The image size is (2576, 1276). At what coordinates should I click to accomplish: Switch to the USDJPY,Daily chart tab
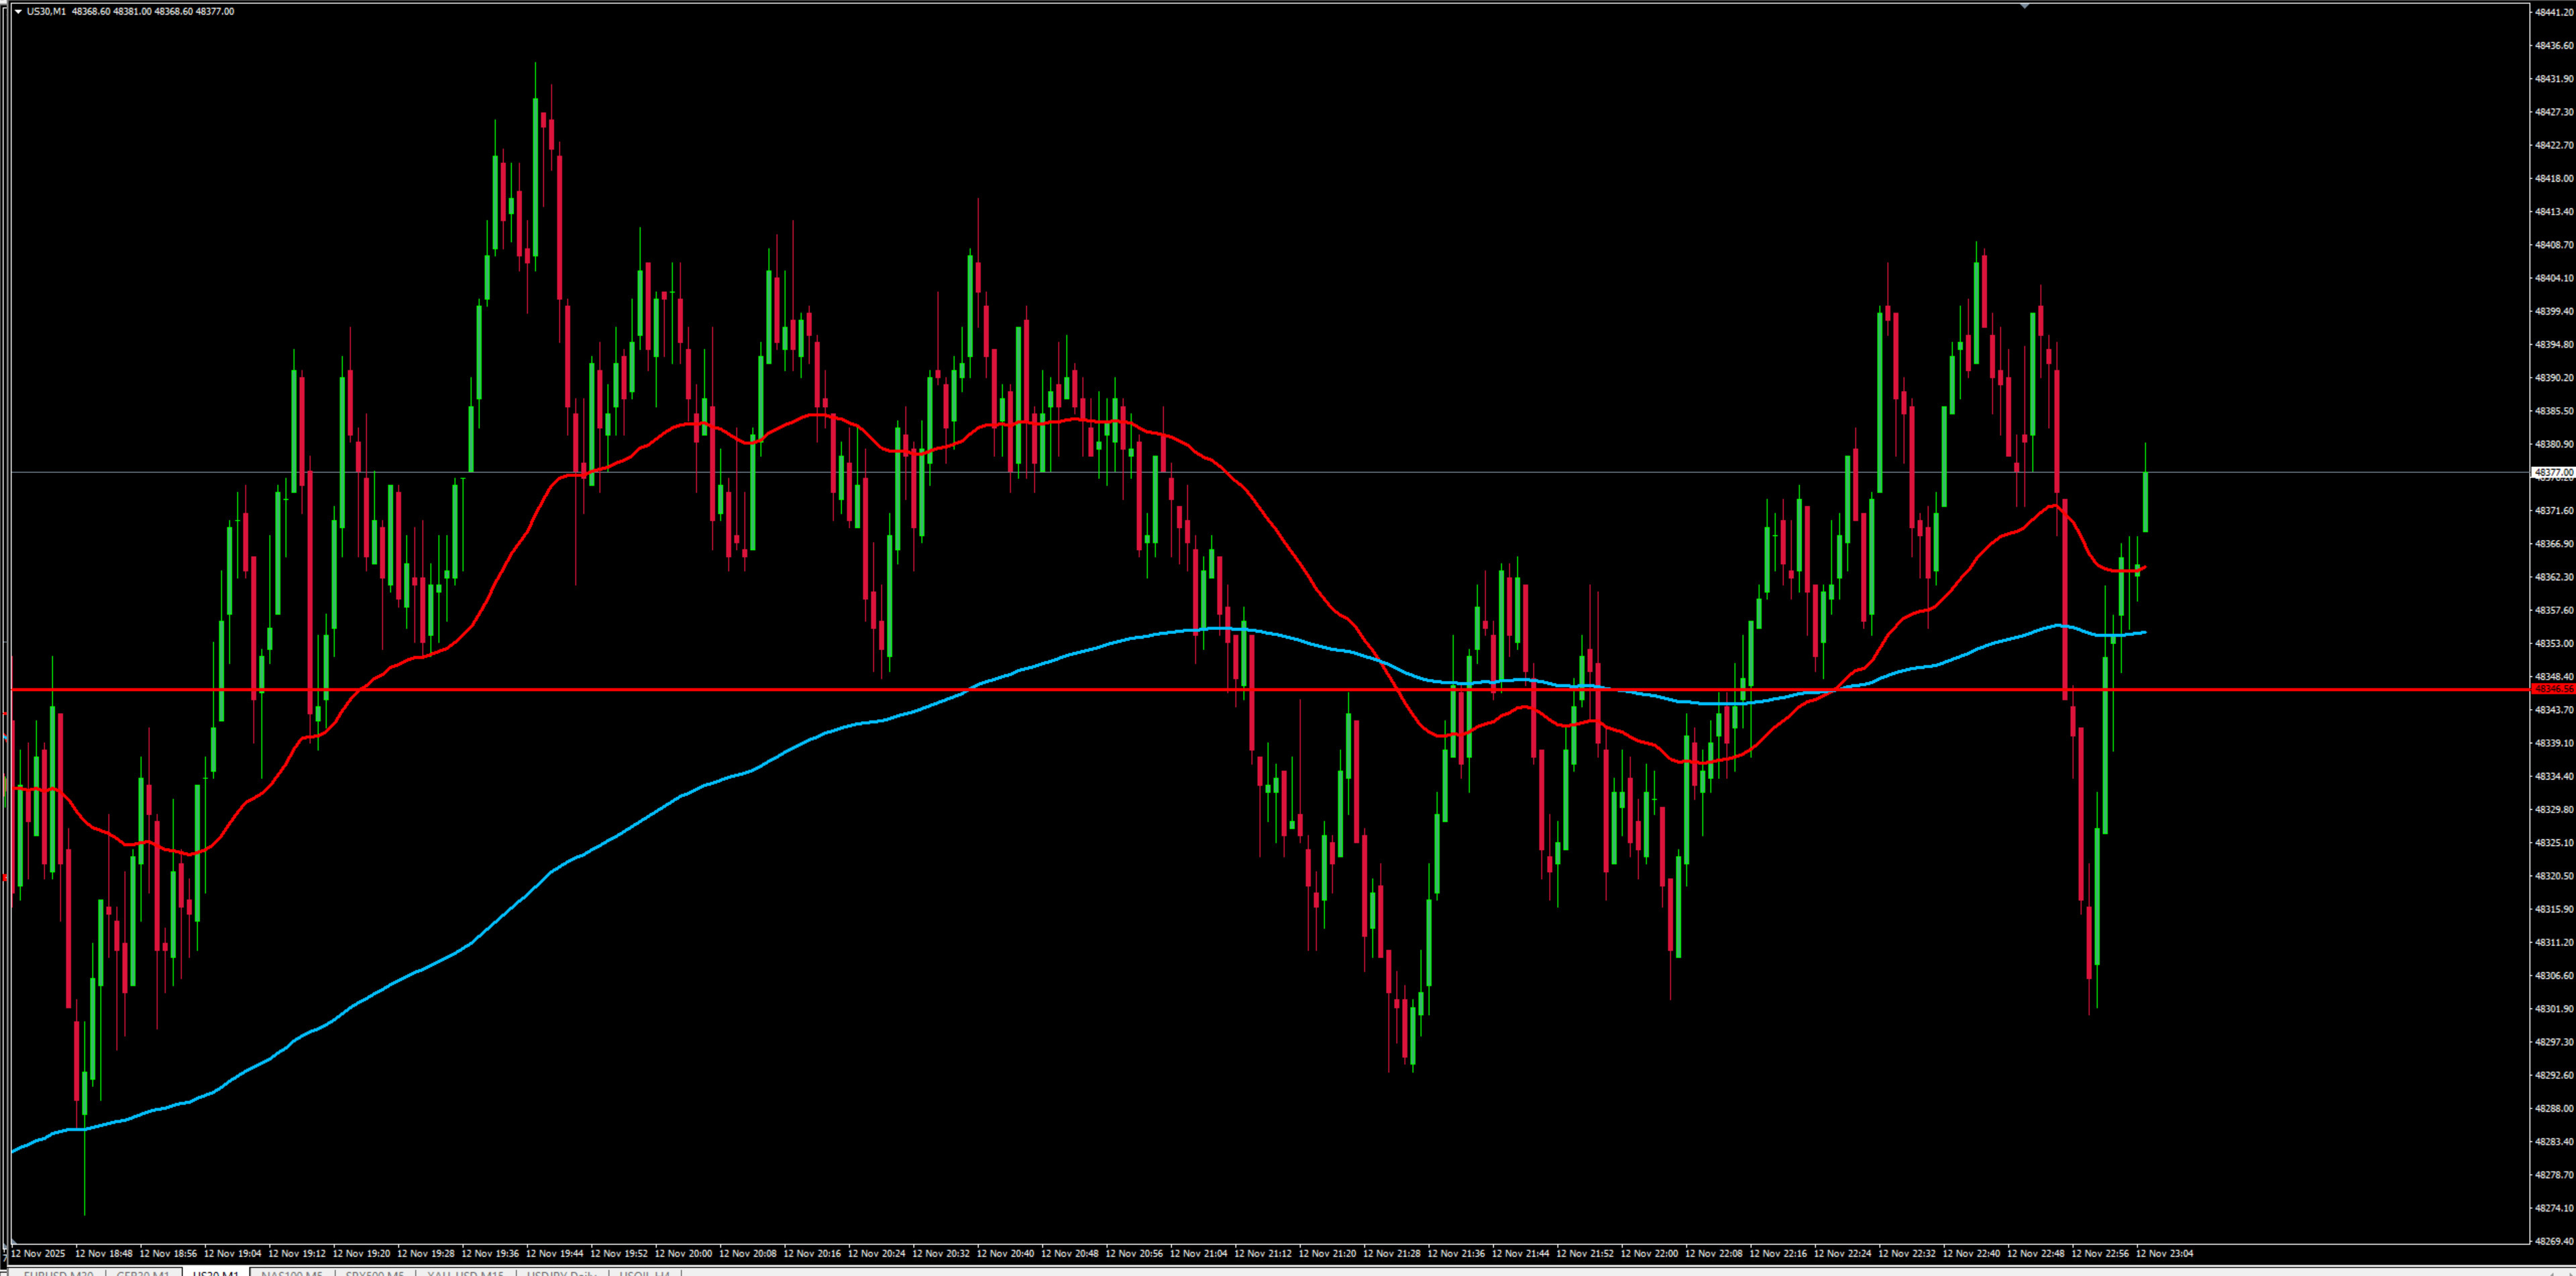(561, 1273)
